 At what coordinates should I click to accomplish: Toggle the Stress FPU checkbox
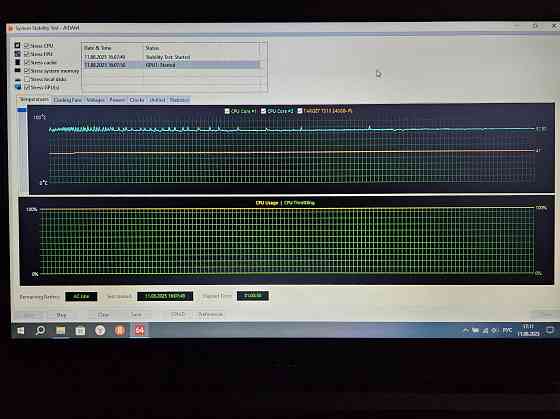click(26, 54)
